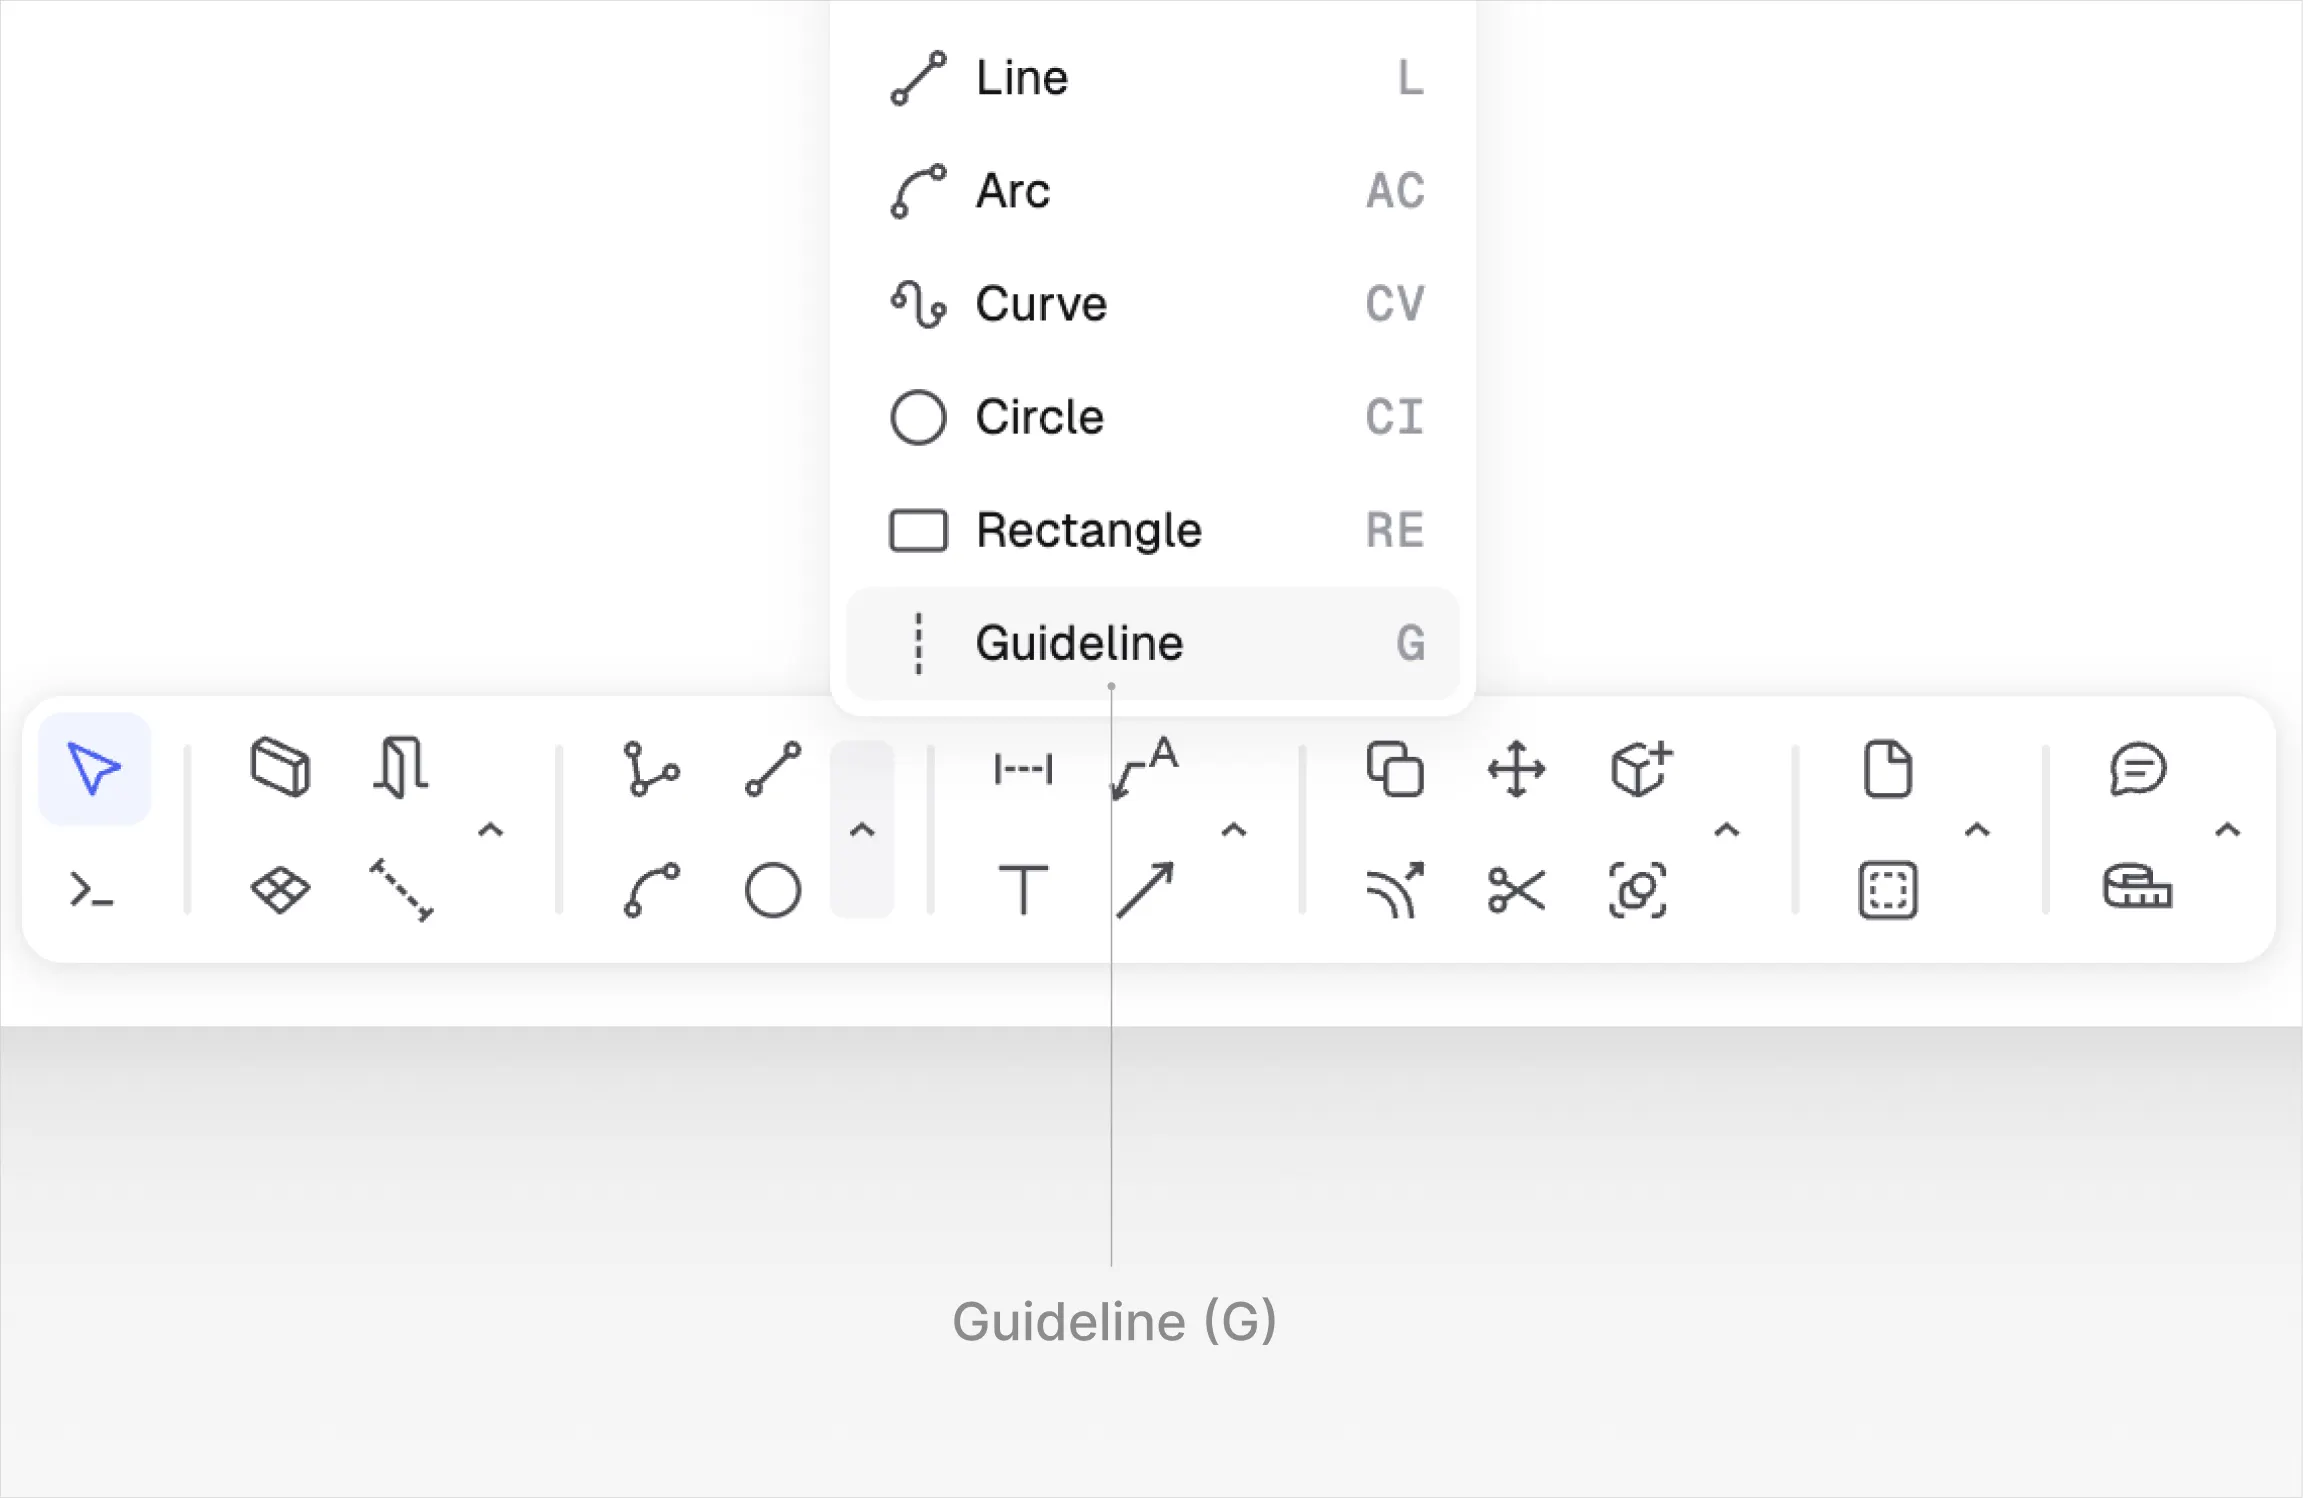
Task: Select the Door tool icon
Action: [401, 768]
